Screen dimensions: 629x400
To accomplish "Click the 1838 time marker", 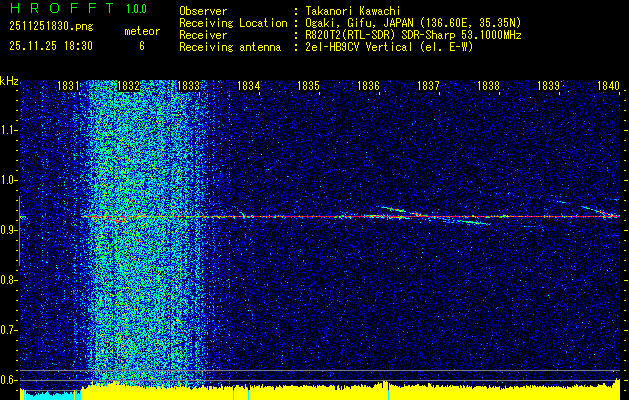I will tap(488, 85).
